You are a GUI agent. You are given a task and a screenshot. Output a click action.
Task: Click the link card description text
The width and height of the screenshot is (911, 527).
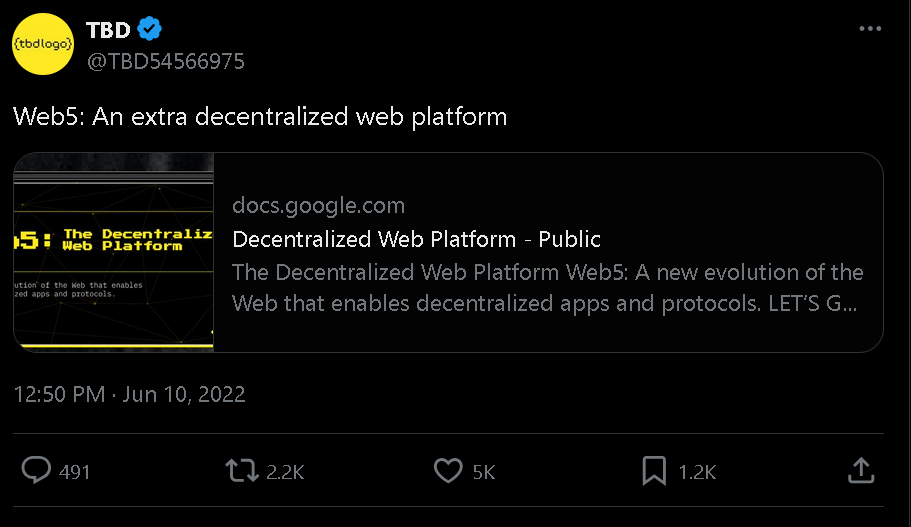[x=547, y=287]
